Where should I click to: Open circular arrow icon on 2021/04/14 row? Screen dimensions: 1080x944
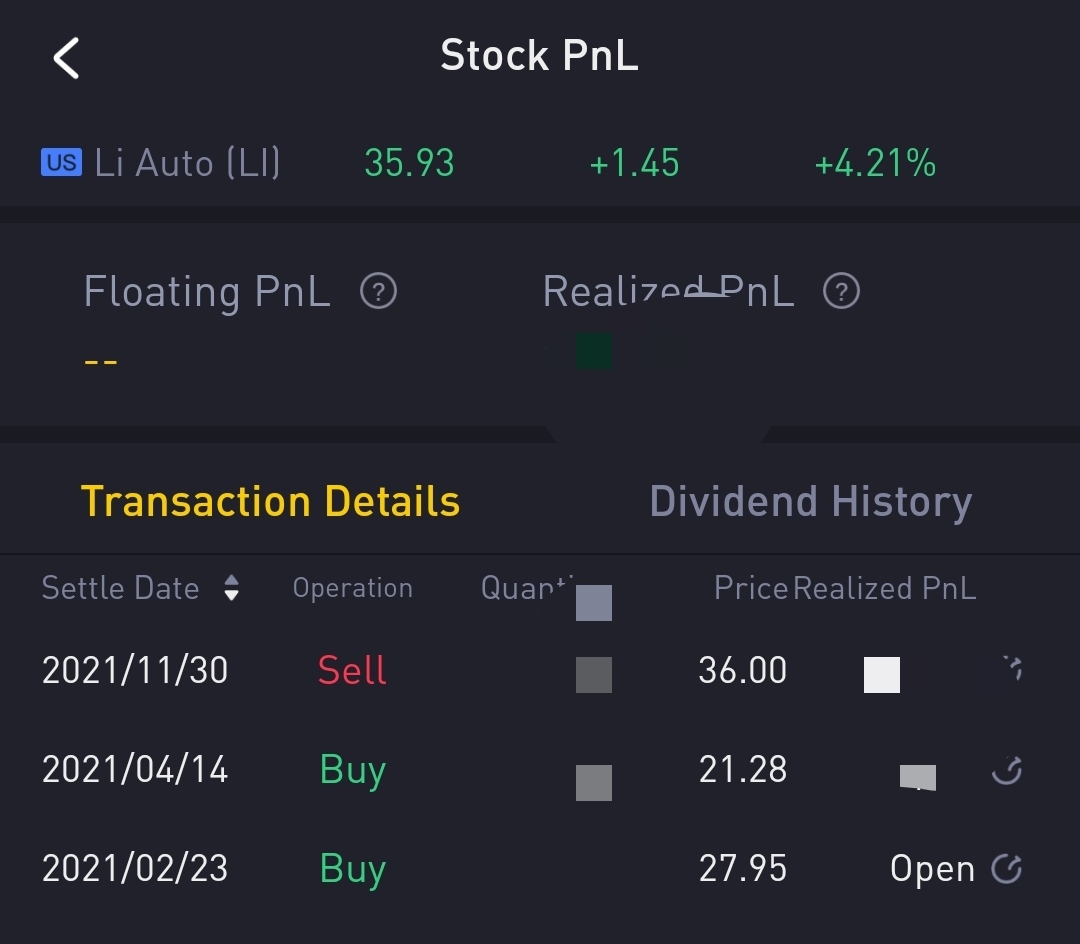1006,770
